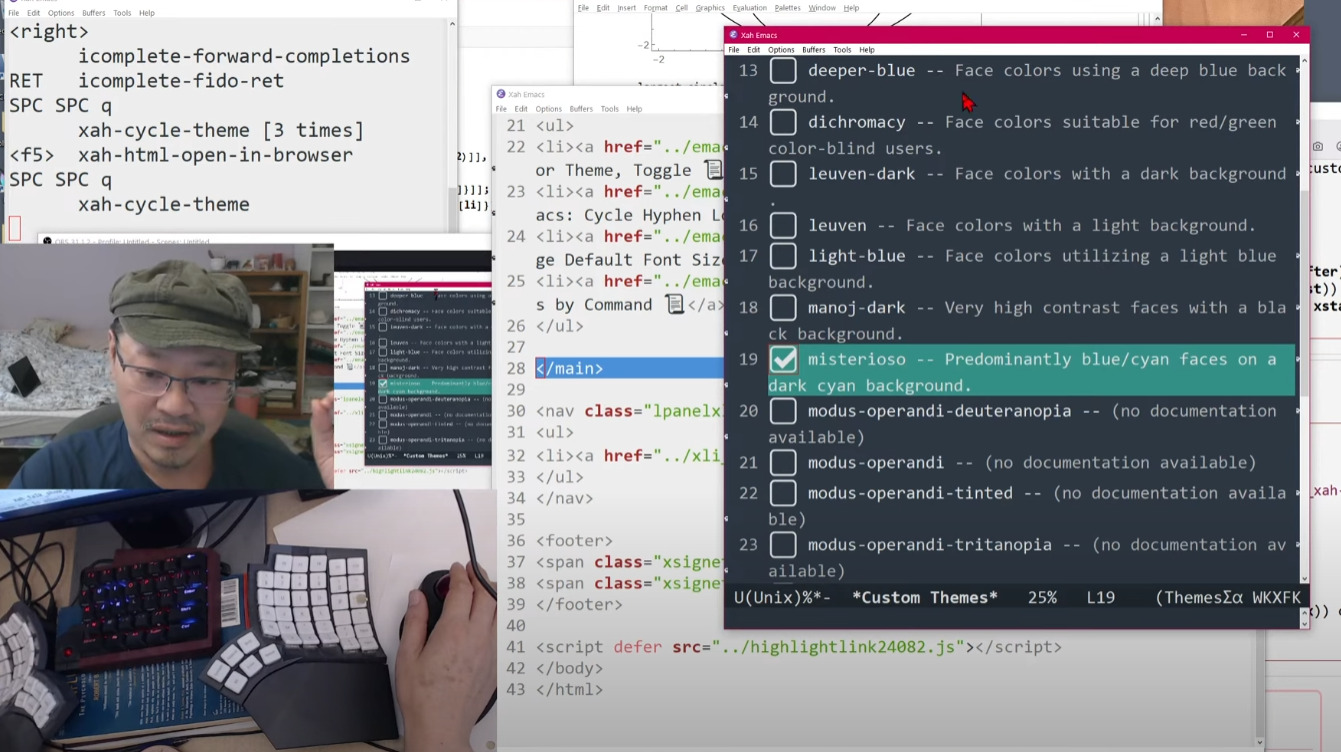Tick the modus-operandi theme checkbox on line 21

pos(783,463)
